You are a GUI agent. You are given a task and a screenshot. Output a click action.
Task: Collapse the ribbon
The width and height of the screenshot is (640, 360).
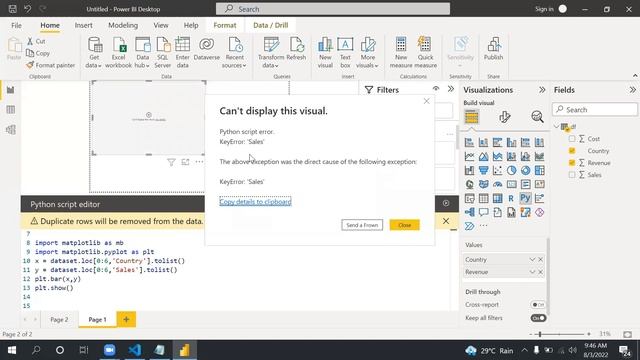coord(635,76)
